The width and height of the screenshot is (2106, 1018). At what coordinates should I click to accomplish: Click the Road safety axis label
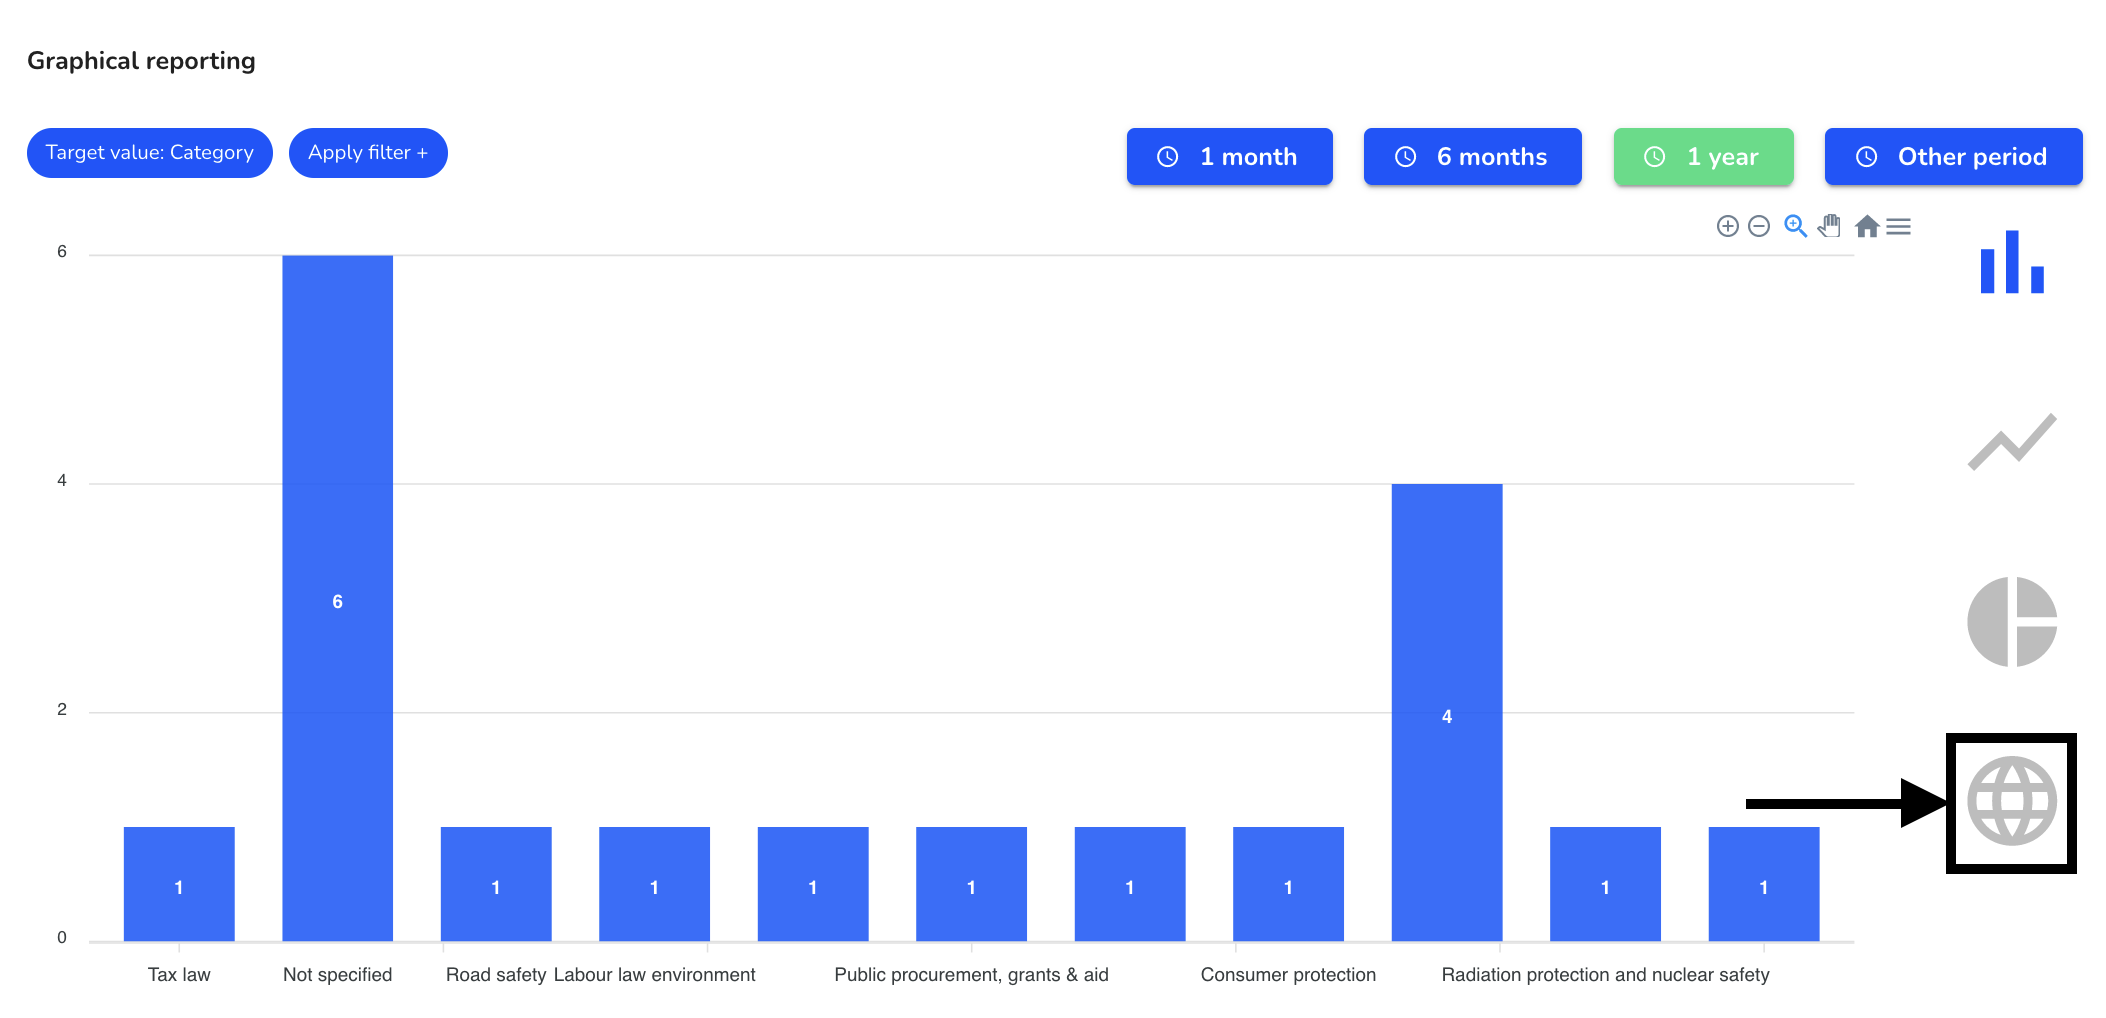tap(496, 975)
